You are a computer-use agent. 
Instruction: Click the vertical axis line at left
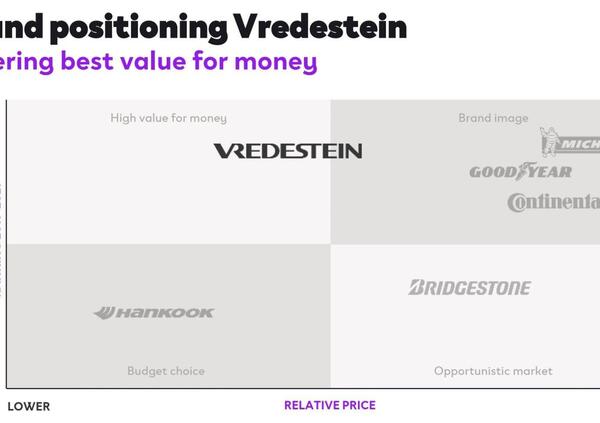coord(6,244)
